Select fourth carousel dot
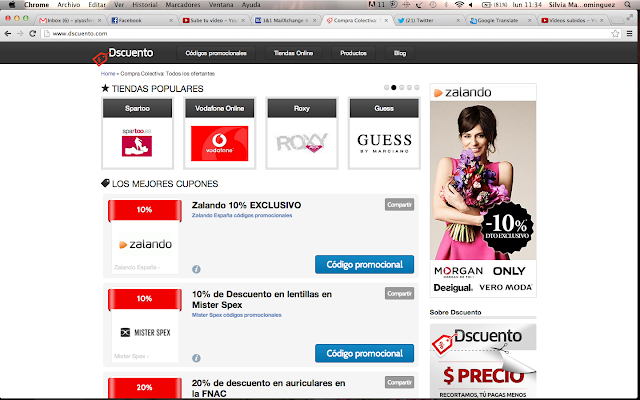The height and width of the screenshot is (400, 640). click(x=409, y=87)
